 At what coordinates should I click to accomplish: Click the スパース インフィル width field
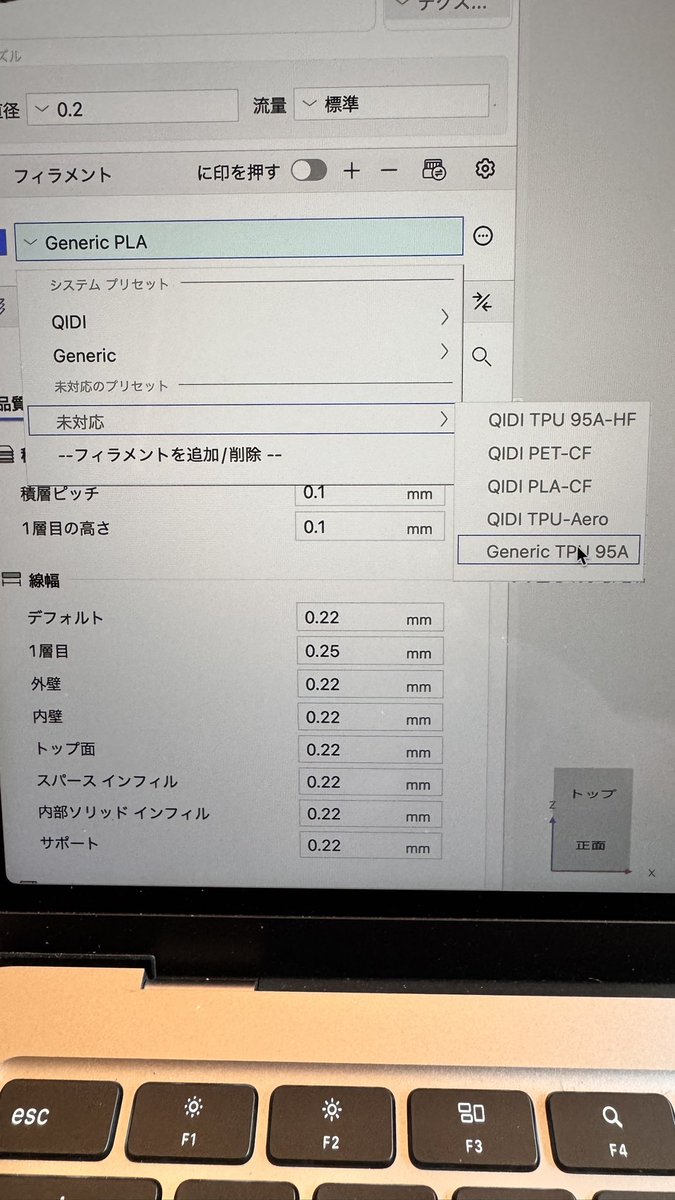click(369, 782)
